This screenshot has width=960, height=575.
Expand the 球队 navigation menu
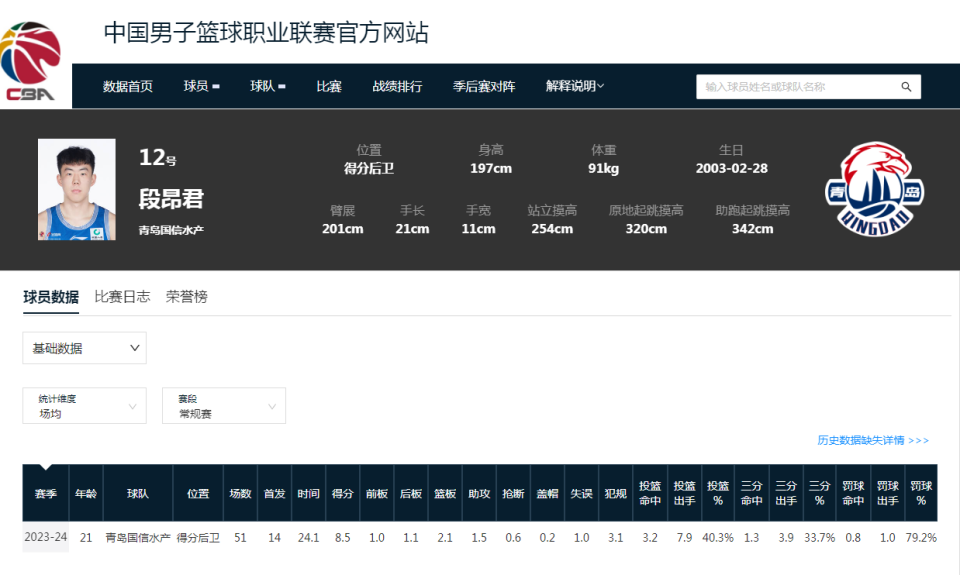(x=268, y=86)
